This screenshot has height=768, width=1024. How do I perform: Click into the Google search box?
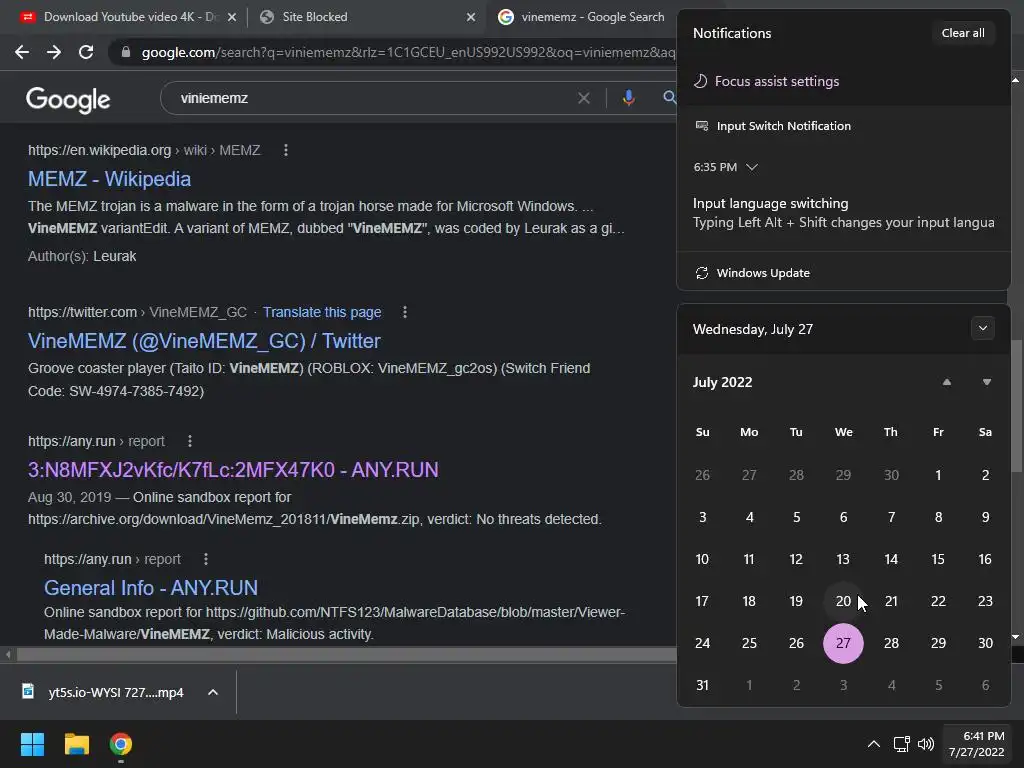click(372, 98)
